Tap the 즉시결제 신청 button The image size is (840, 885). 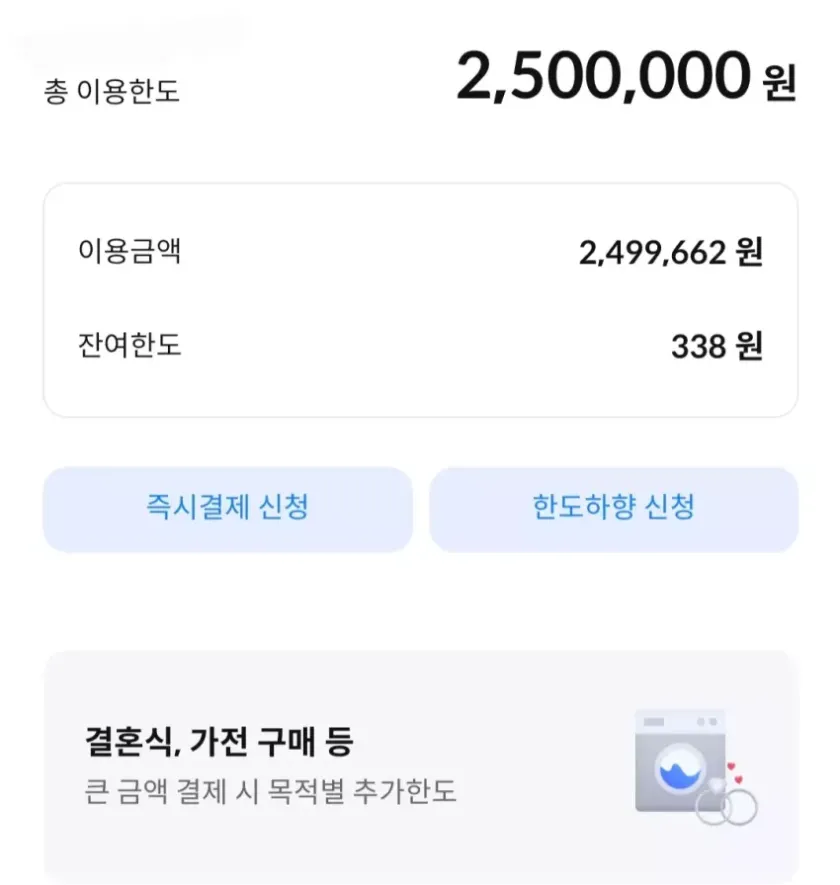(227, 508)
